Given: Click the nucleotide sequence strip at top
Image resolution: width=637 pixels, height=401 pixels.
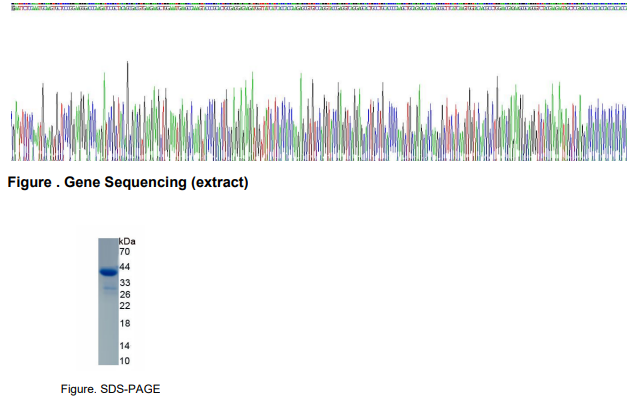Looking at the screenshot, I should coord(318,4).
